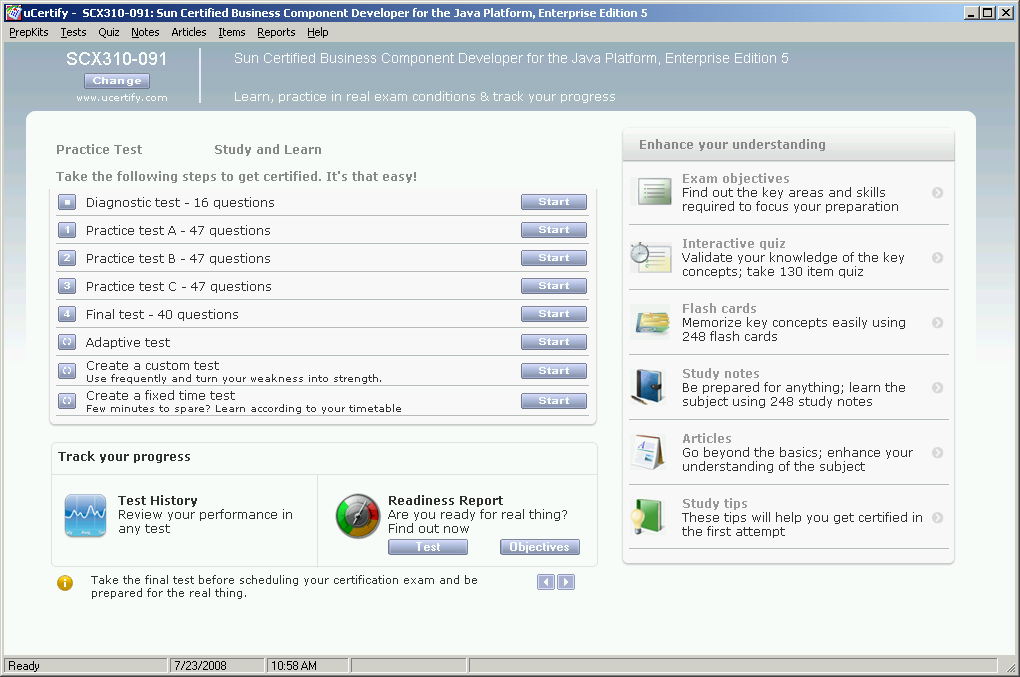1020x677 pixels.
Task: Show the previous tip with left arrow
Action: coord(546,582)
